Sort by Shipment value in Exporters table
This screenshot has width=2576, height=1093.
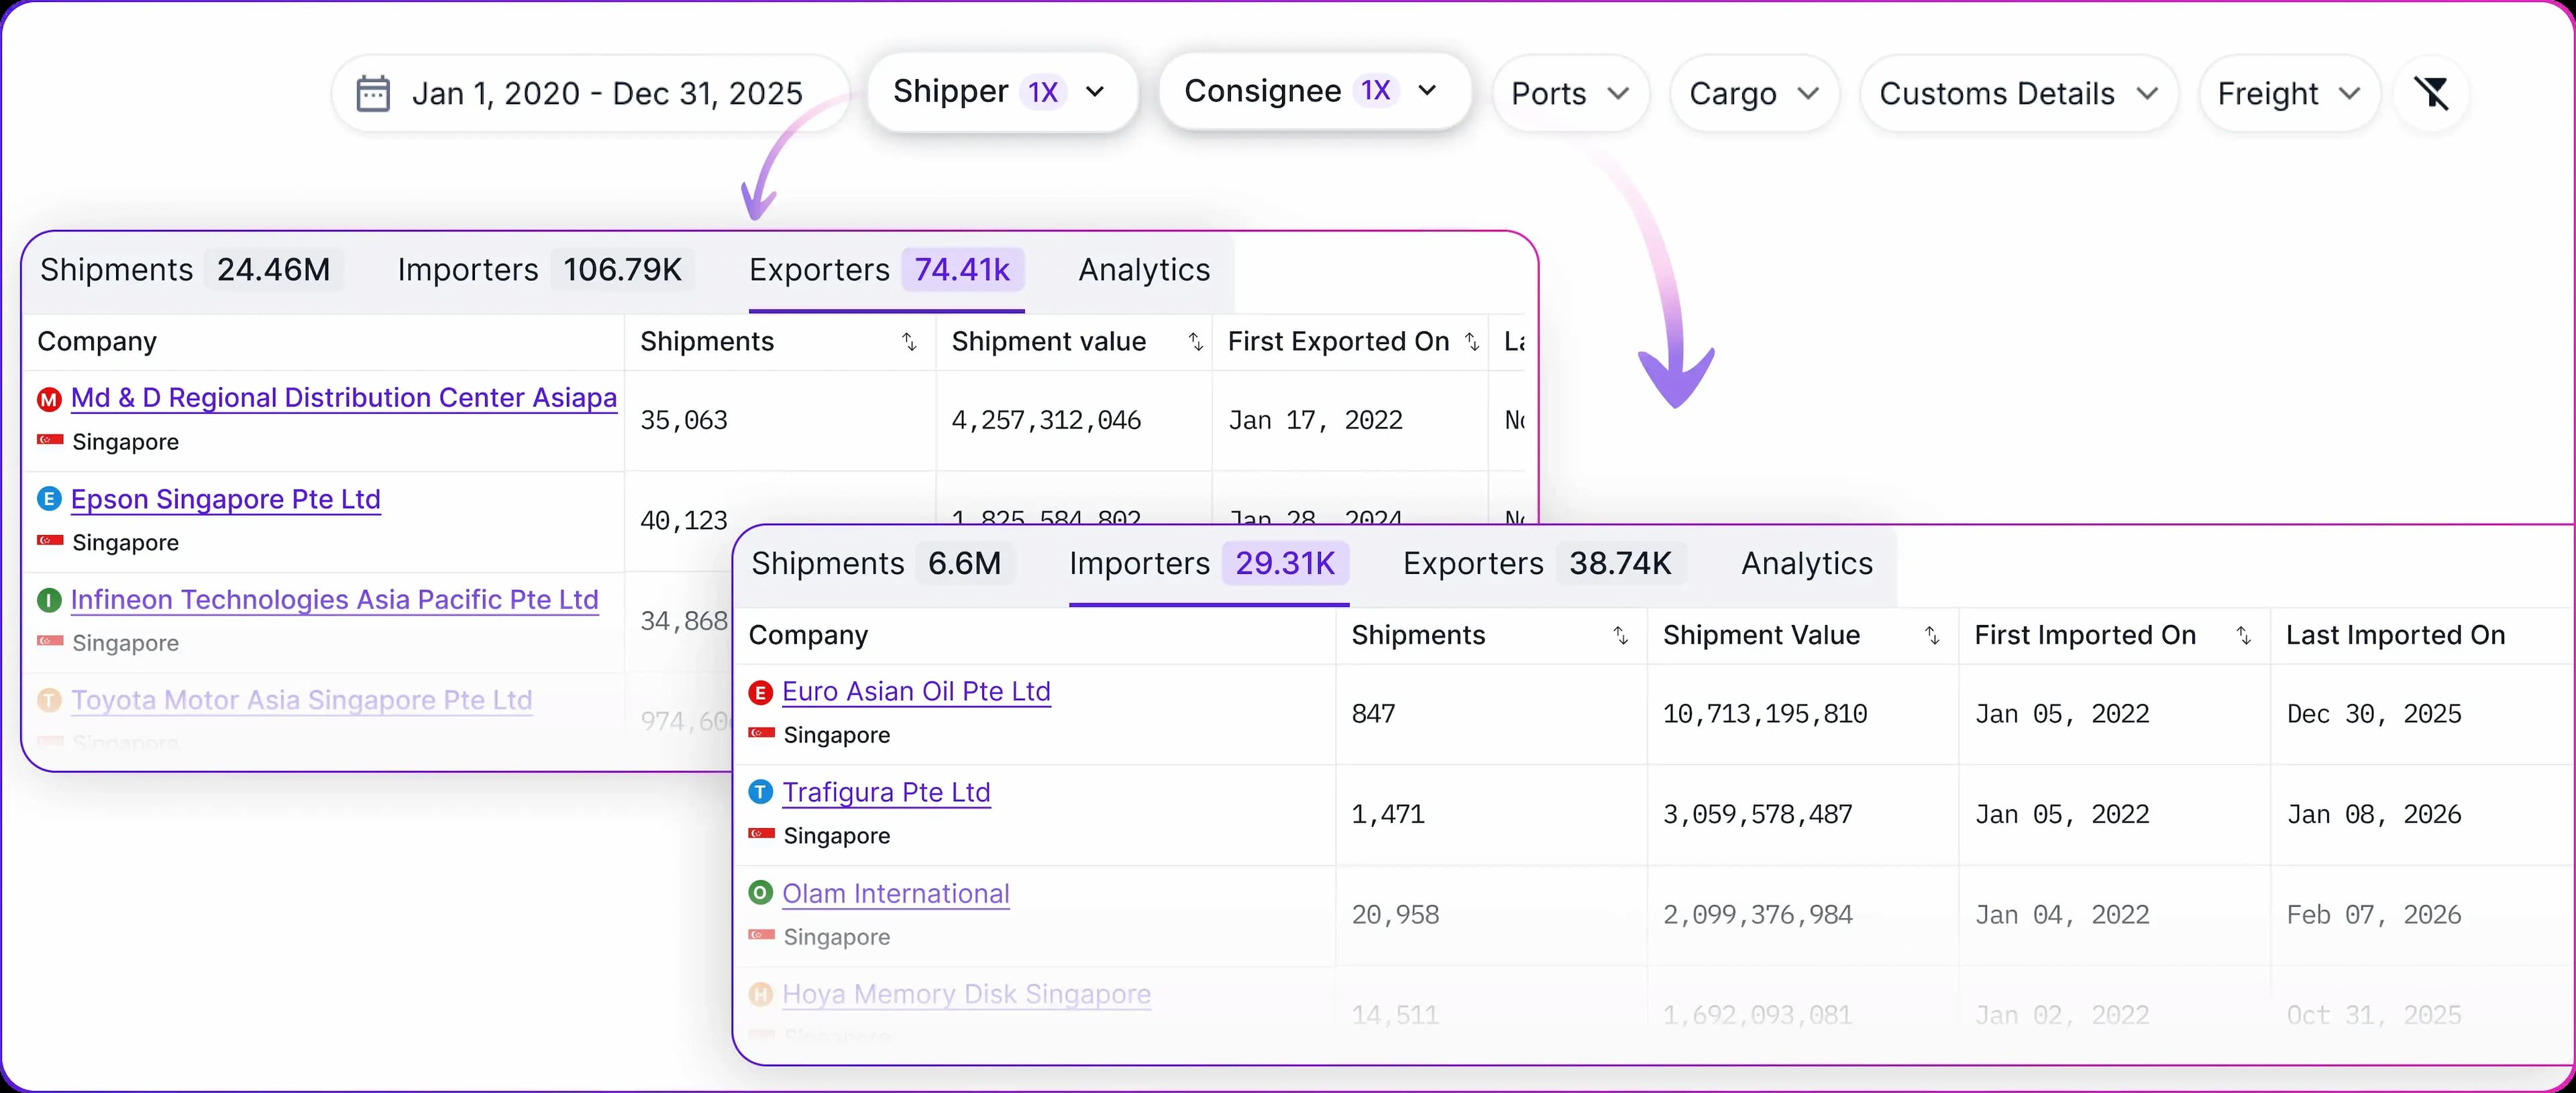point(1195,342)
